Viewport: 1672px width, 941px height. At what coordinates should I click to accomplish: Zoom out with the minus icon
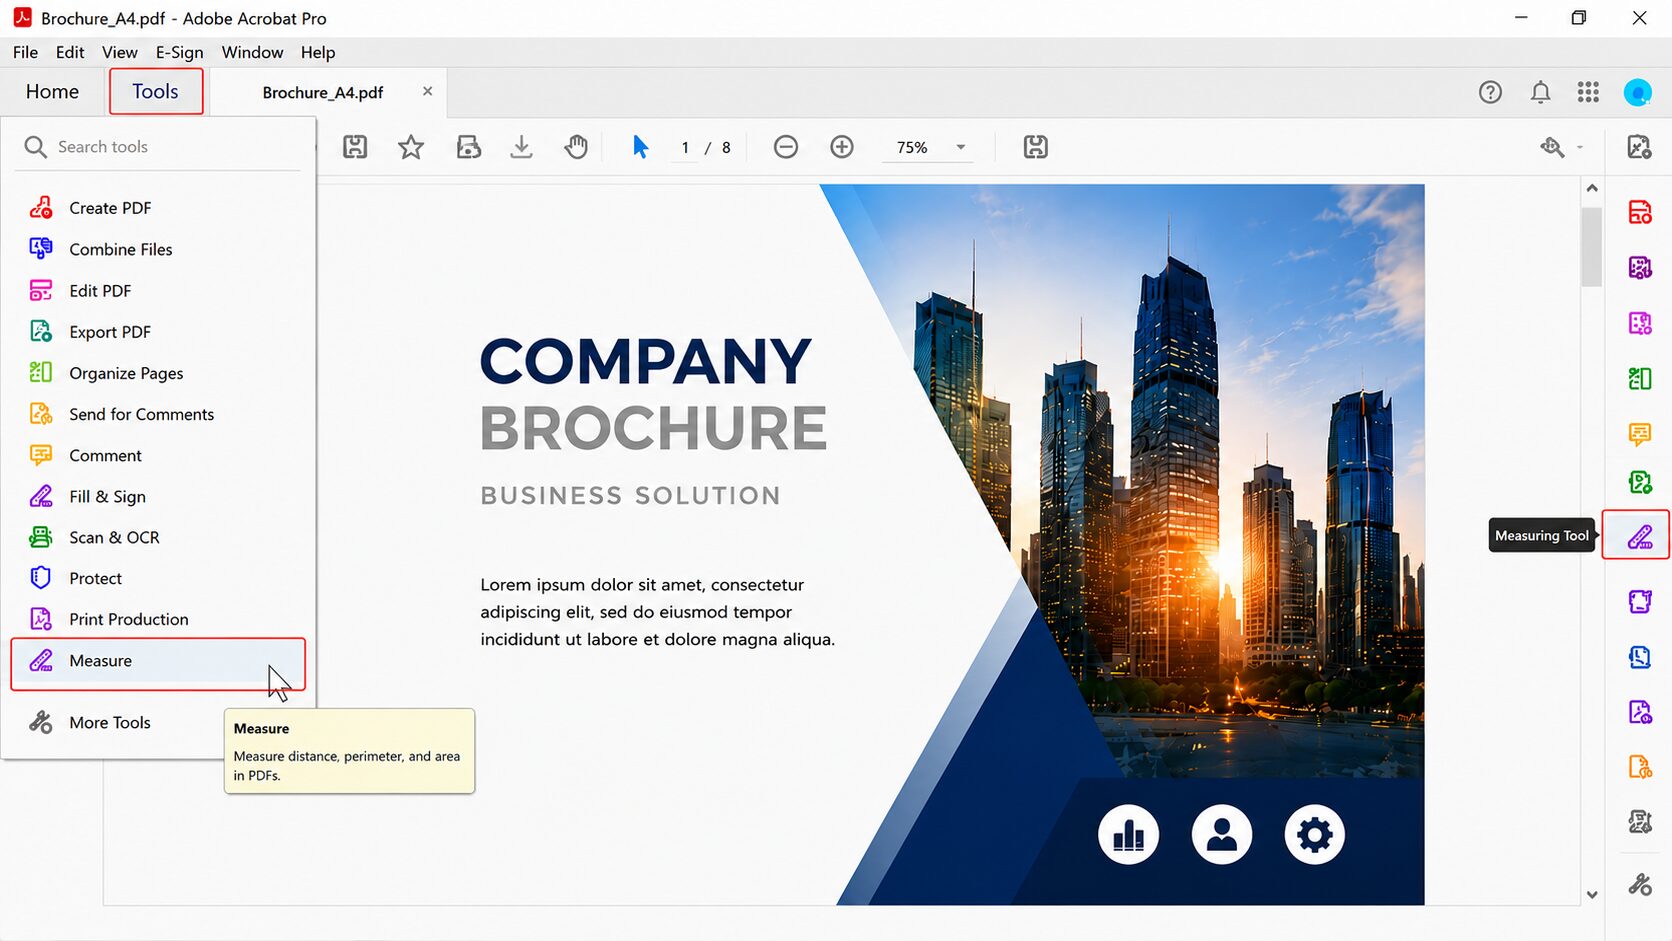pyautogui.click(x=786, y=147)
